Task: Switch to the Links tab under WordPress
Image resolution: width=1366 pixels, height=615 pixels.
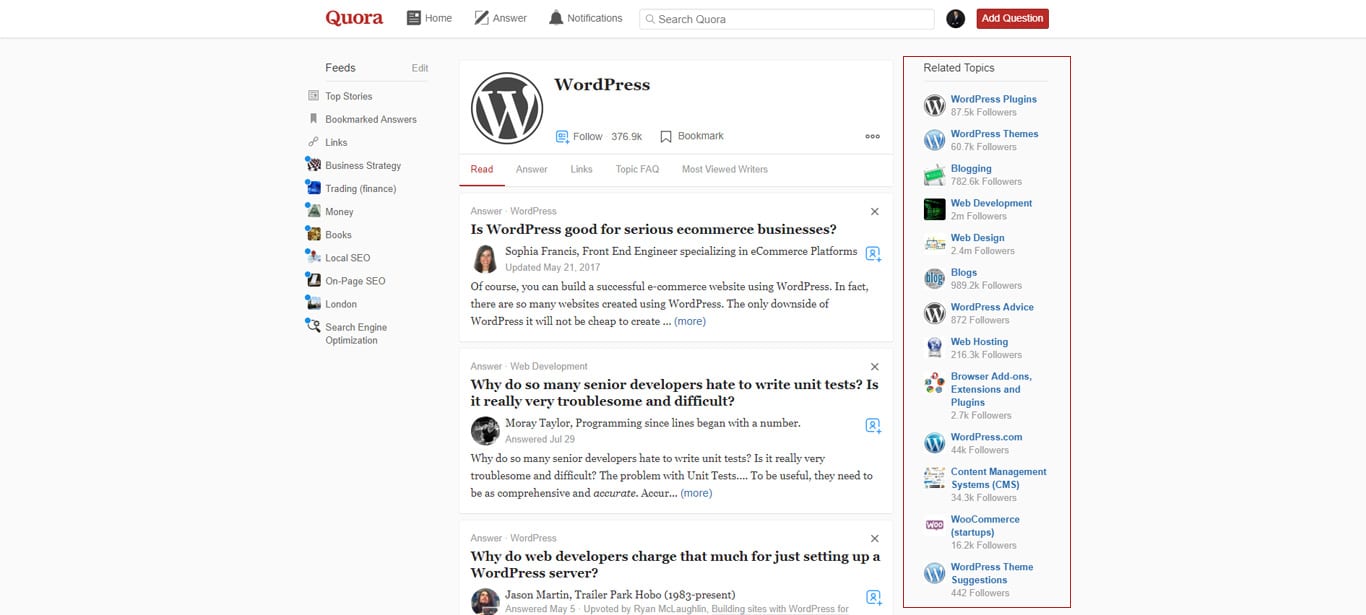Action: point(582,169)
